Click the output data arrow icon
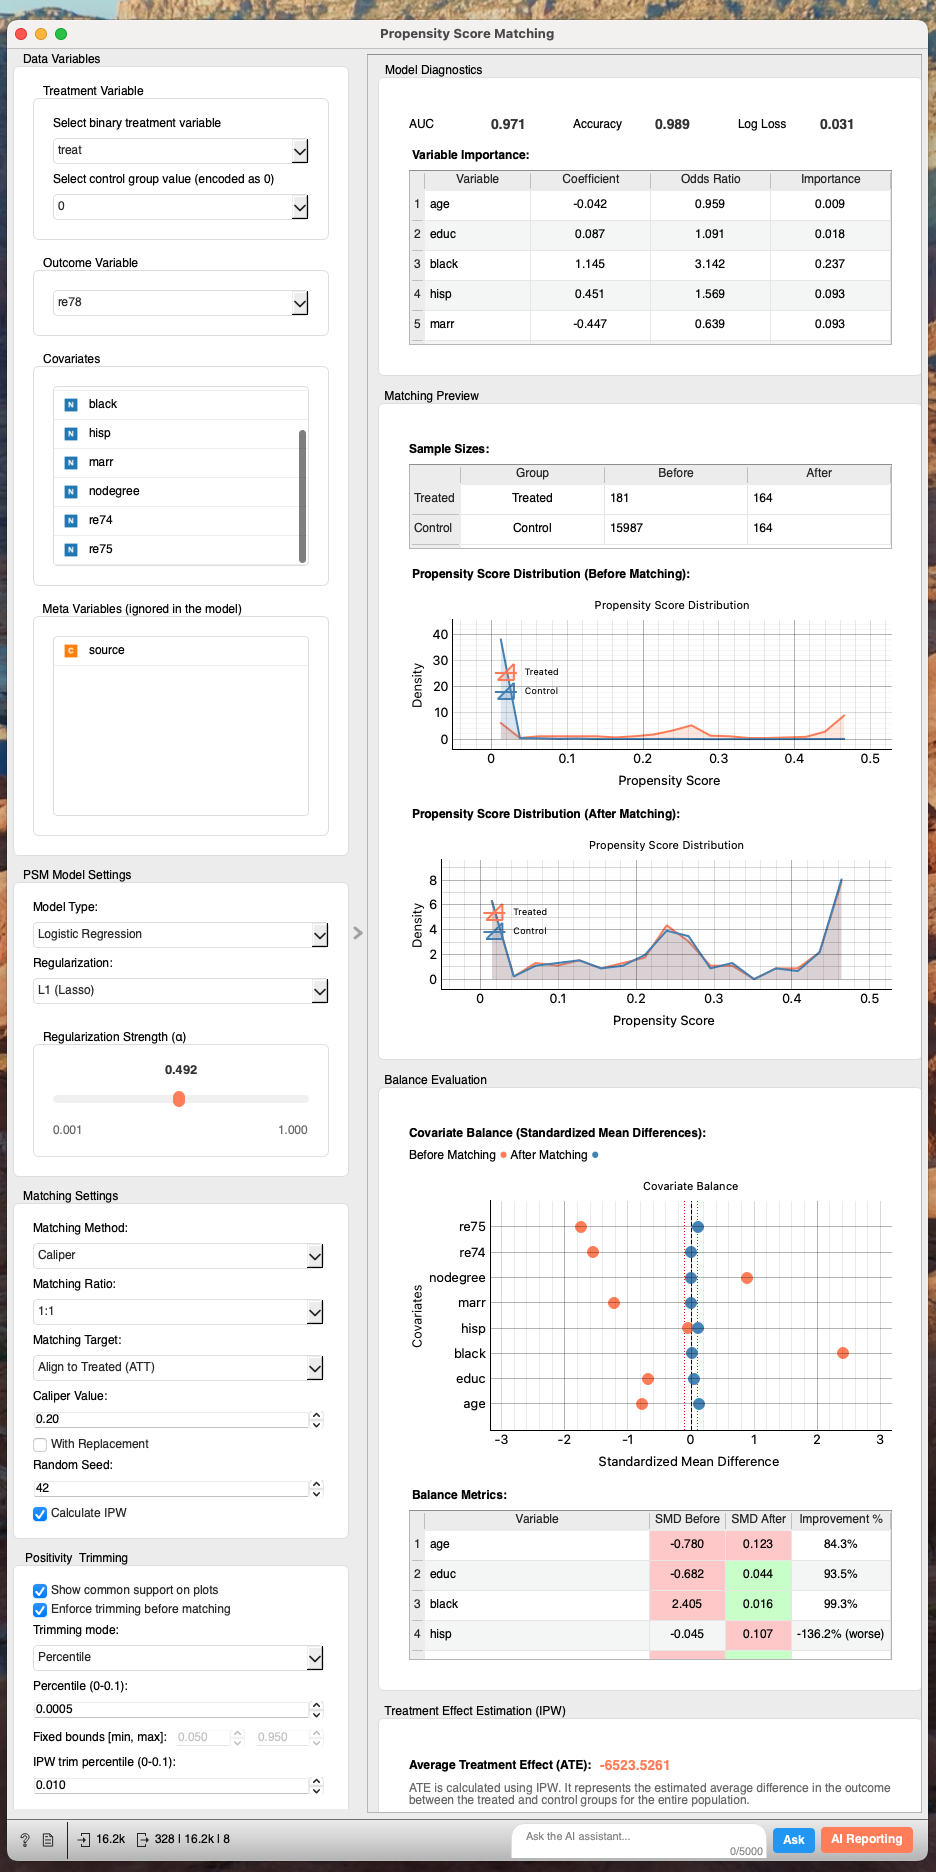The height and width of the screenshot is (1872, 936). coord(142,1839)
